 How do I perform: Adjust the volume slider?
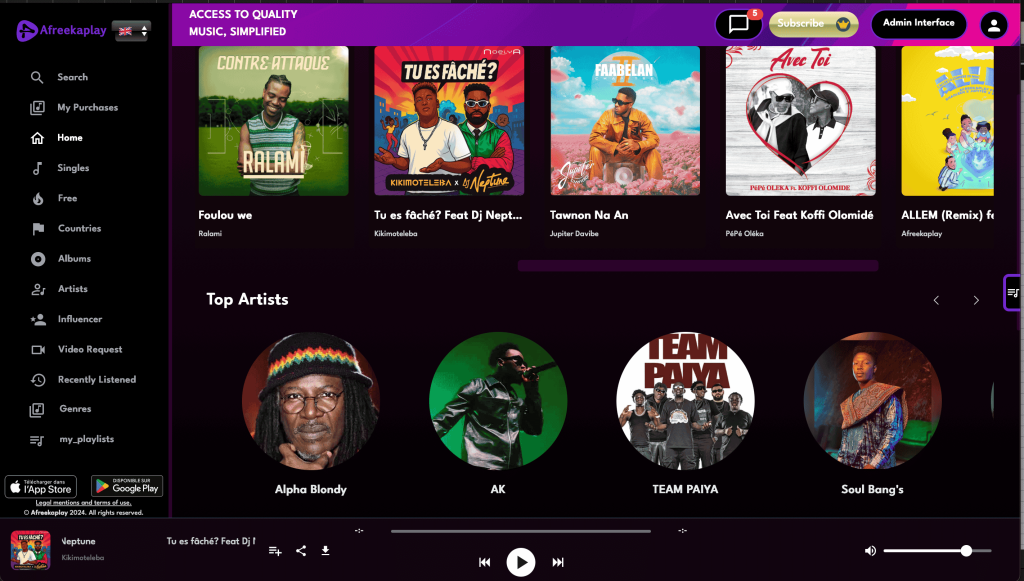[937, 551]
